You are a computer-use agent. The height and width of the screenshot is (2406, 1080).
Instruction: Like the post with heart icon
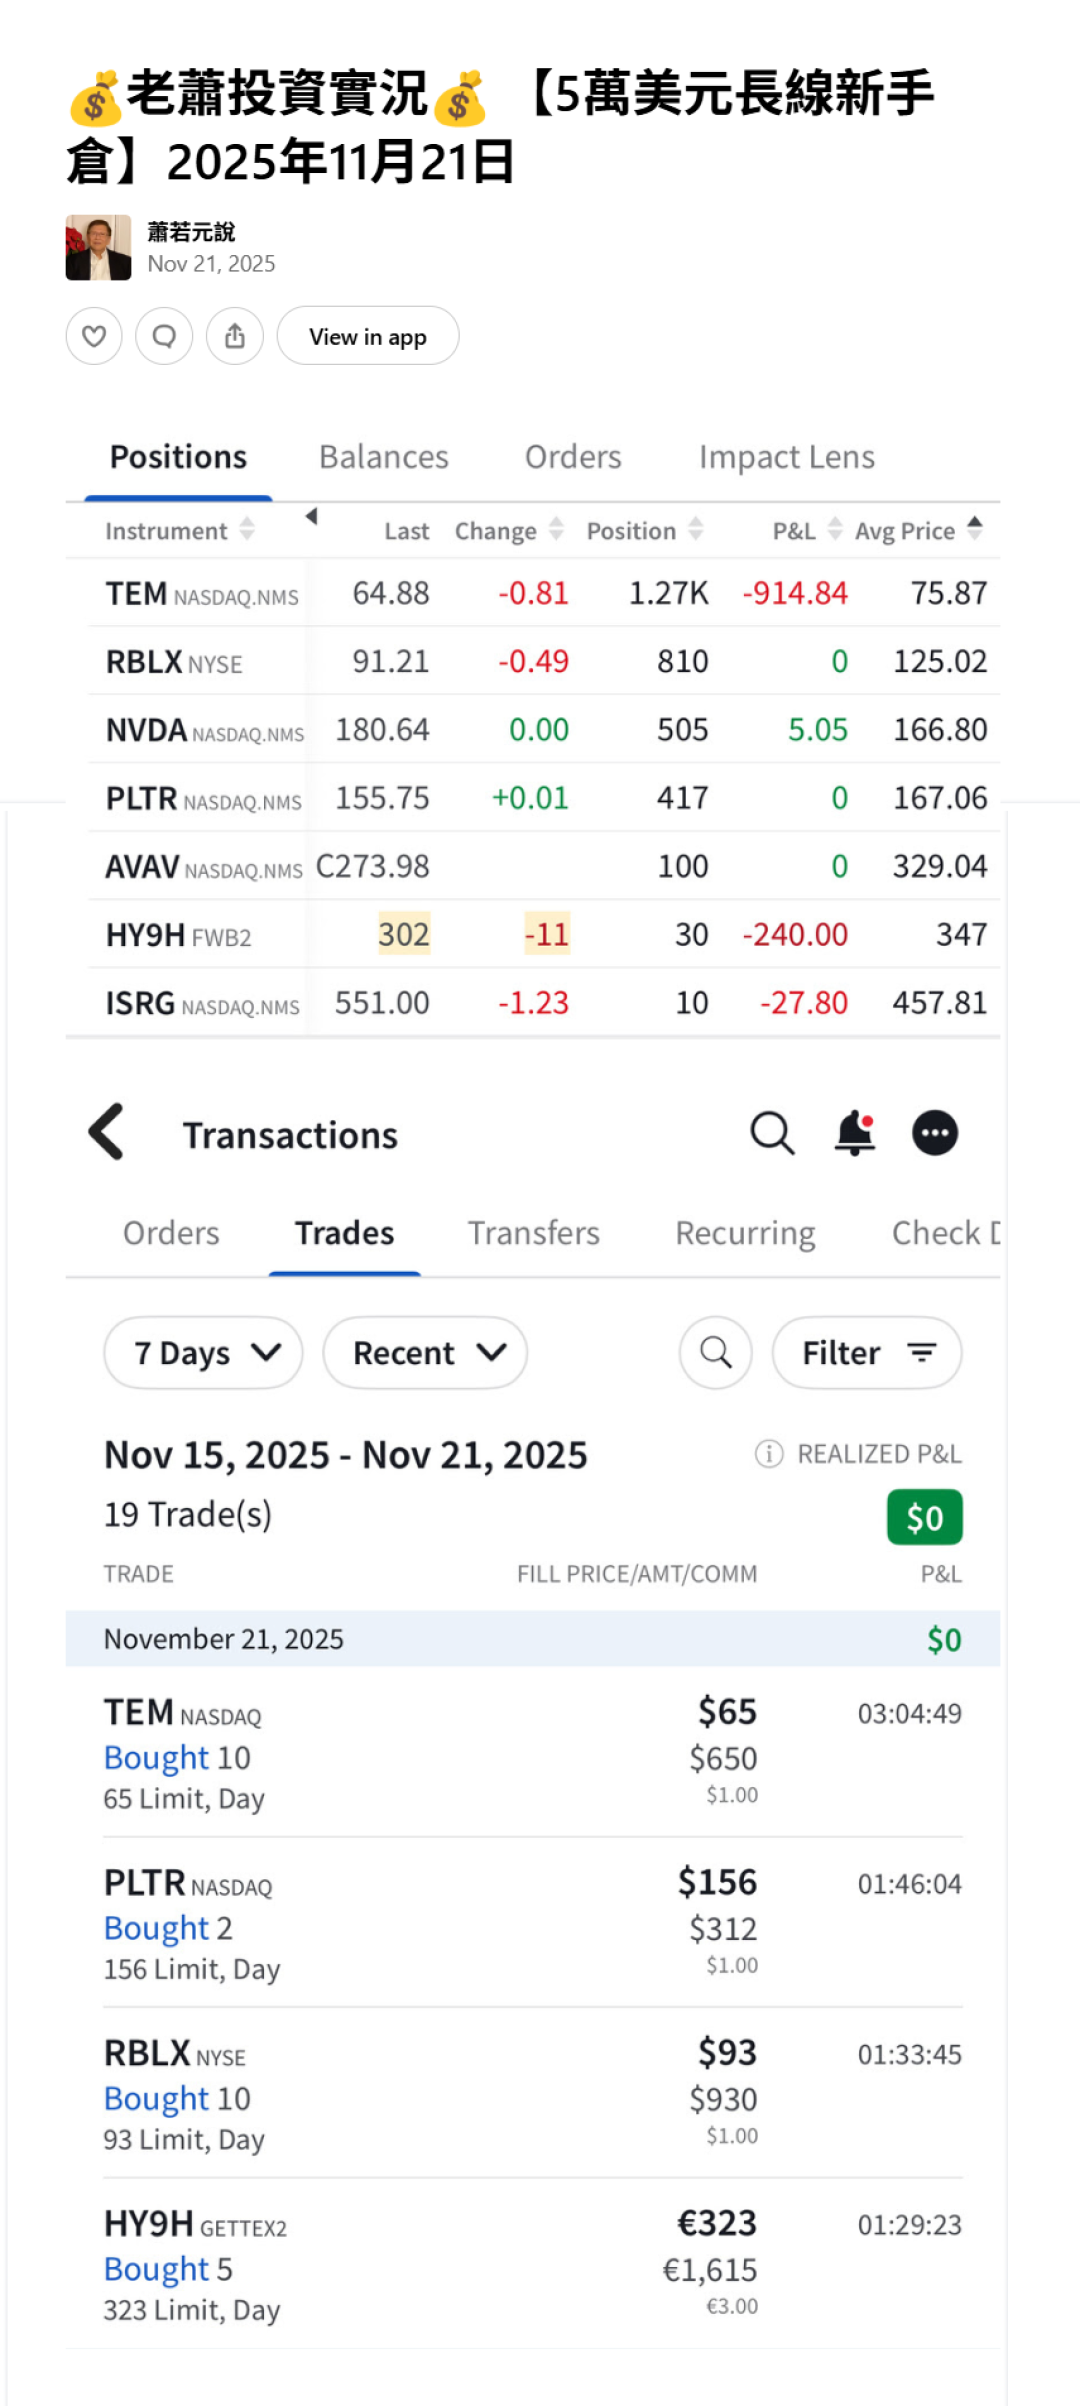(94, 336)
